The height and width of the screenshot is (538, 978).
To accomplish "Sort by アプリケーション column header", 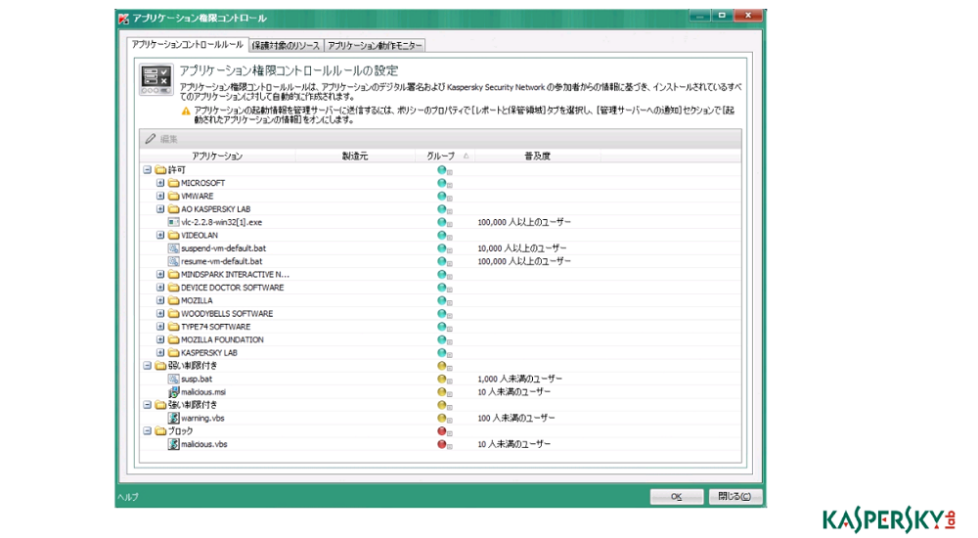I will click(217, 156).
